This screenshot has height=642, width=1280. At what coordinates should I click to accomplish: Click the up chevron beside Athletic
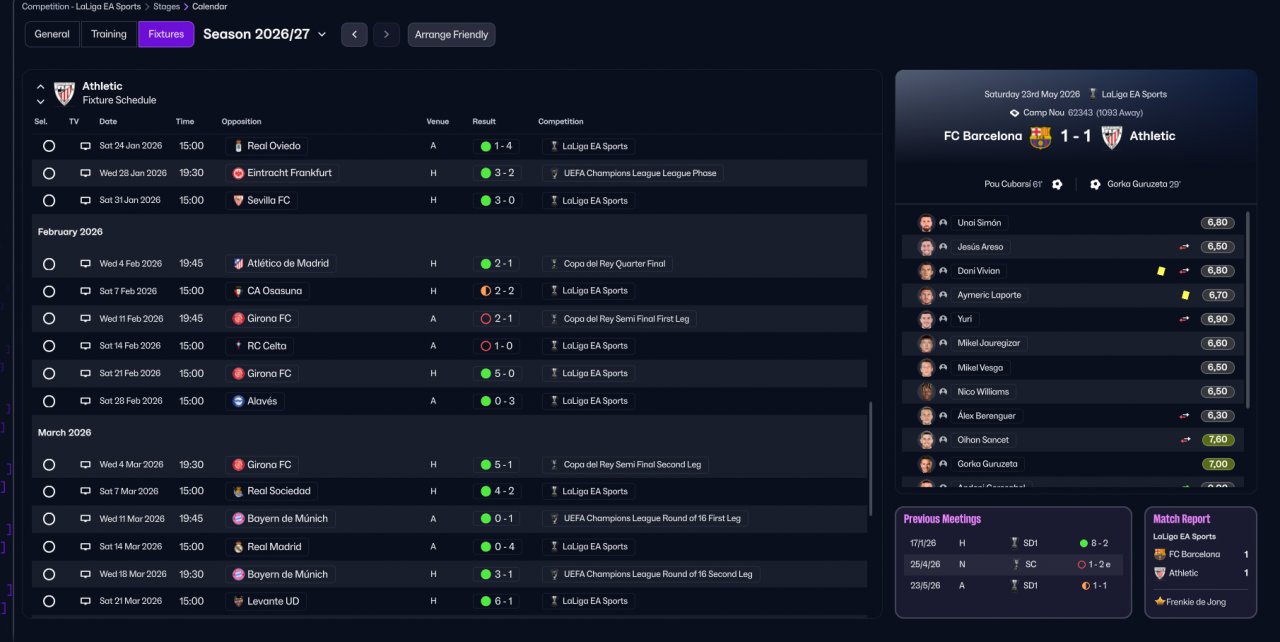(41, 87)
